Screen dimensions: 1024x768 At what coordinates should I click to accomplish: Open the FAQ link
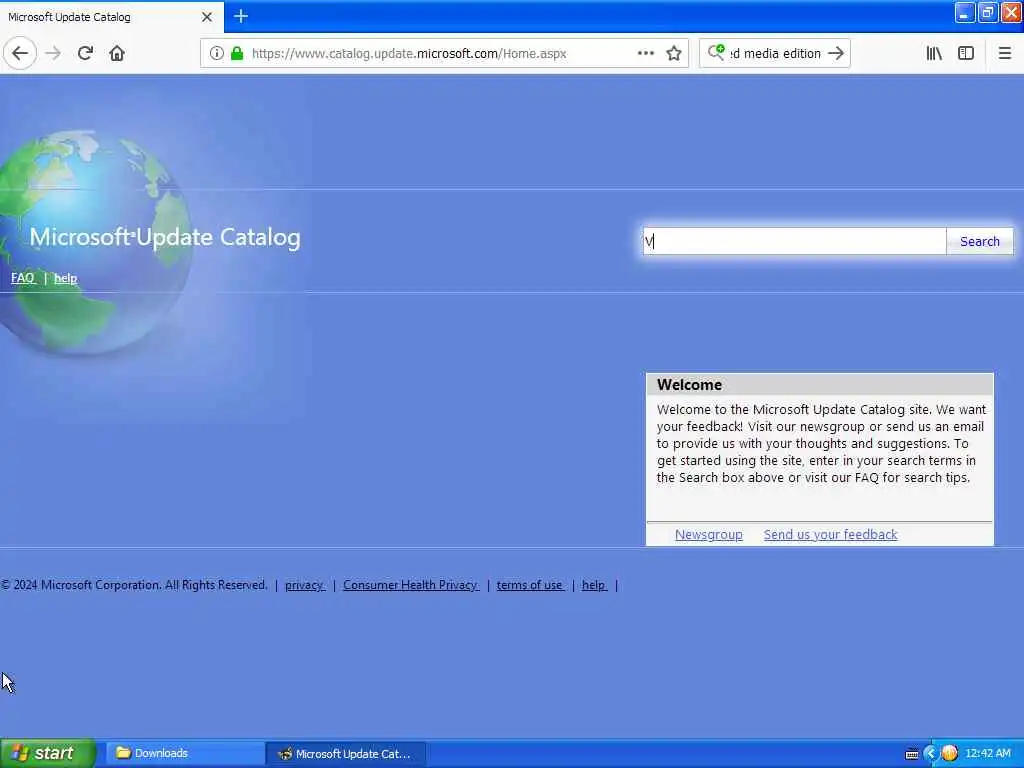23,278
